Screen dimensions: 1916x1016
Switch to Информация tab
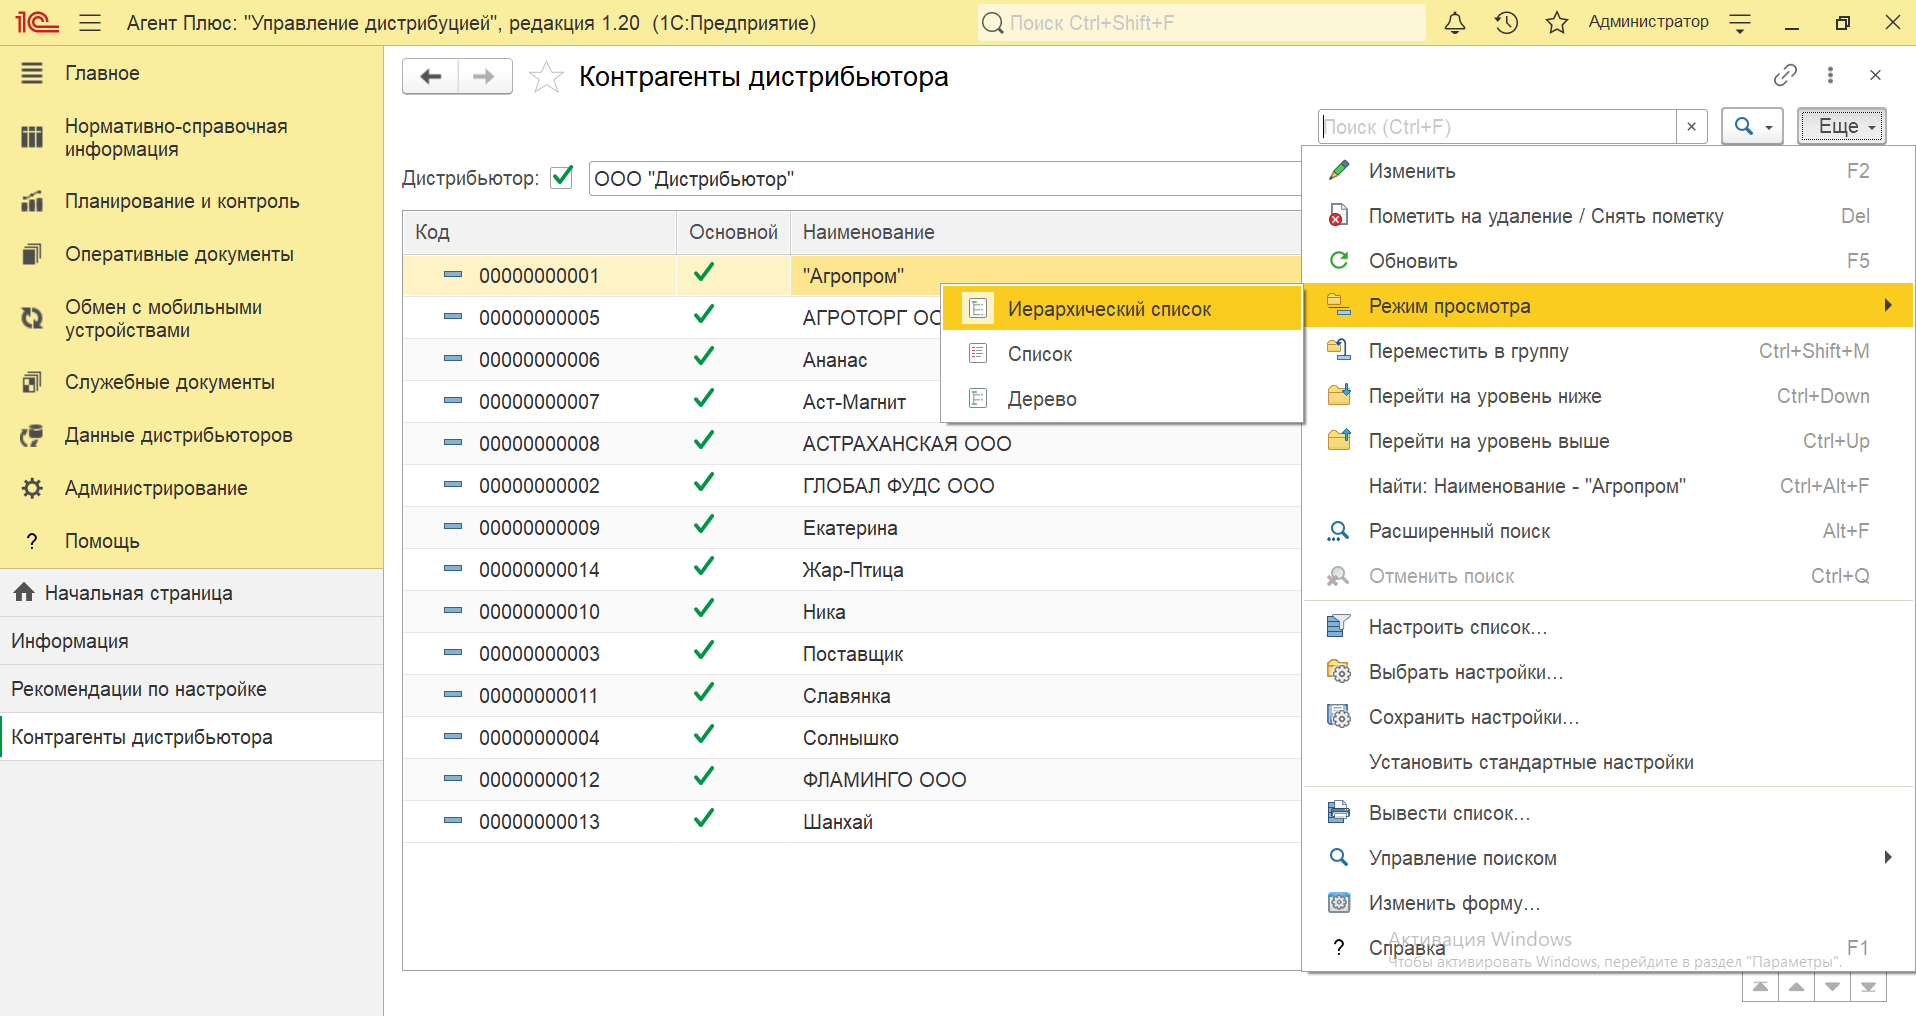(191, 641)
